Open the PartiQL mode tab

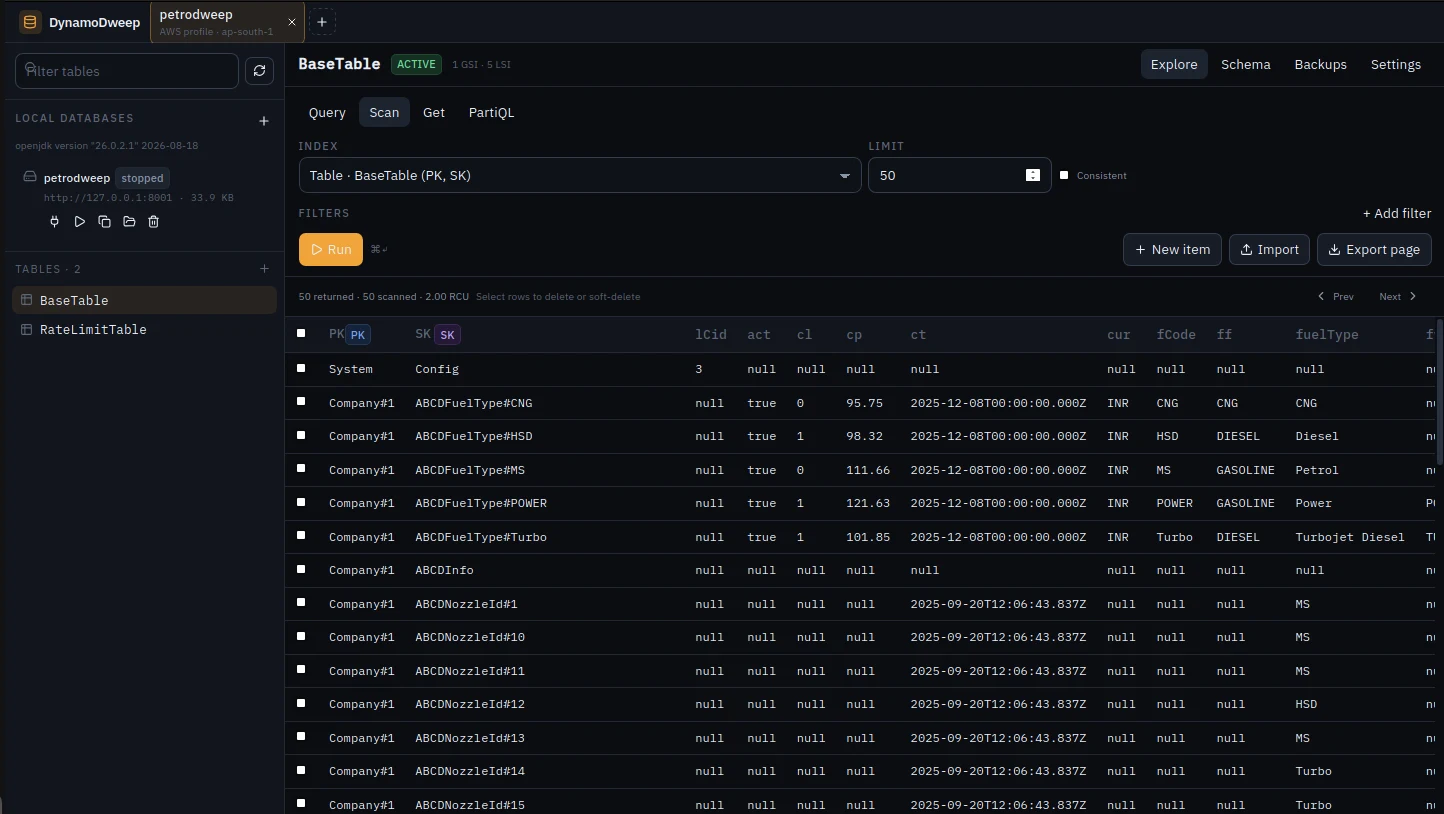[x=491, y=112]
